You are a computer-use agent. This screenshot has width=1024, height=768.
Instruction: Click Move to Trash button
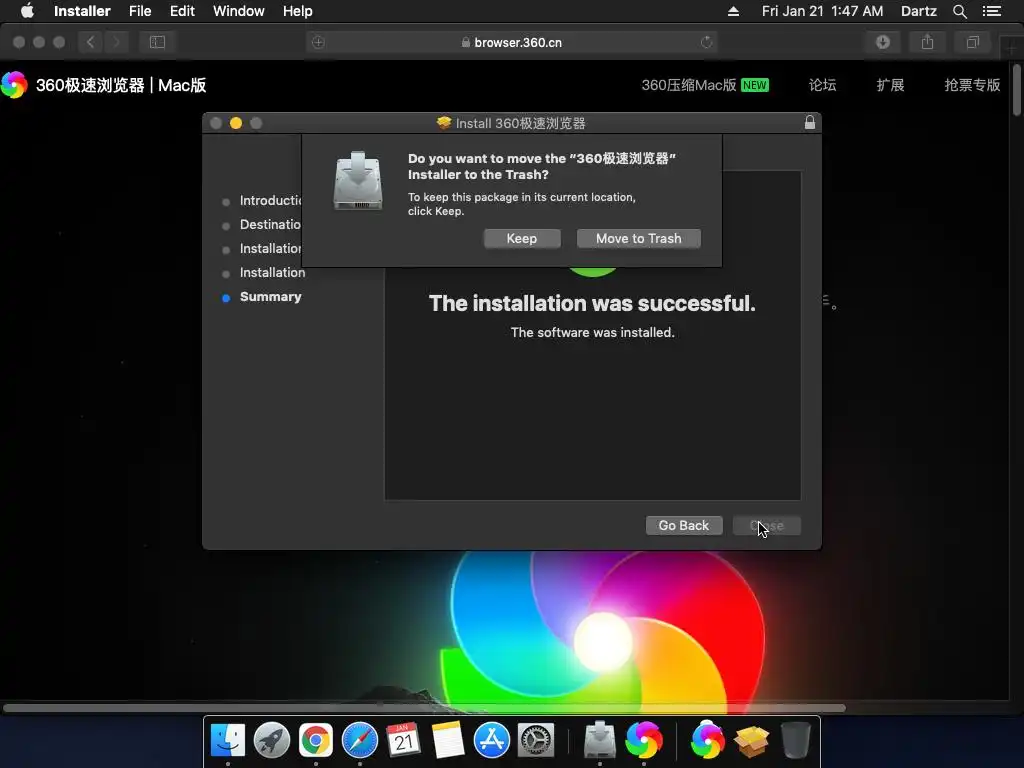[639, 238]
